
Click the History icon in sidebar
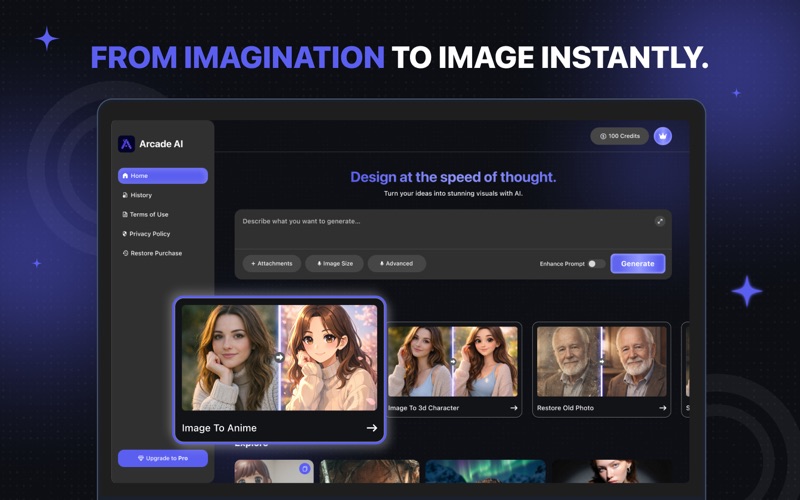(x=125, y=195)
